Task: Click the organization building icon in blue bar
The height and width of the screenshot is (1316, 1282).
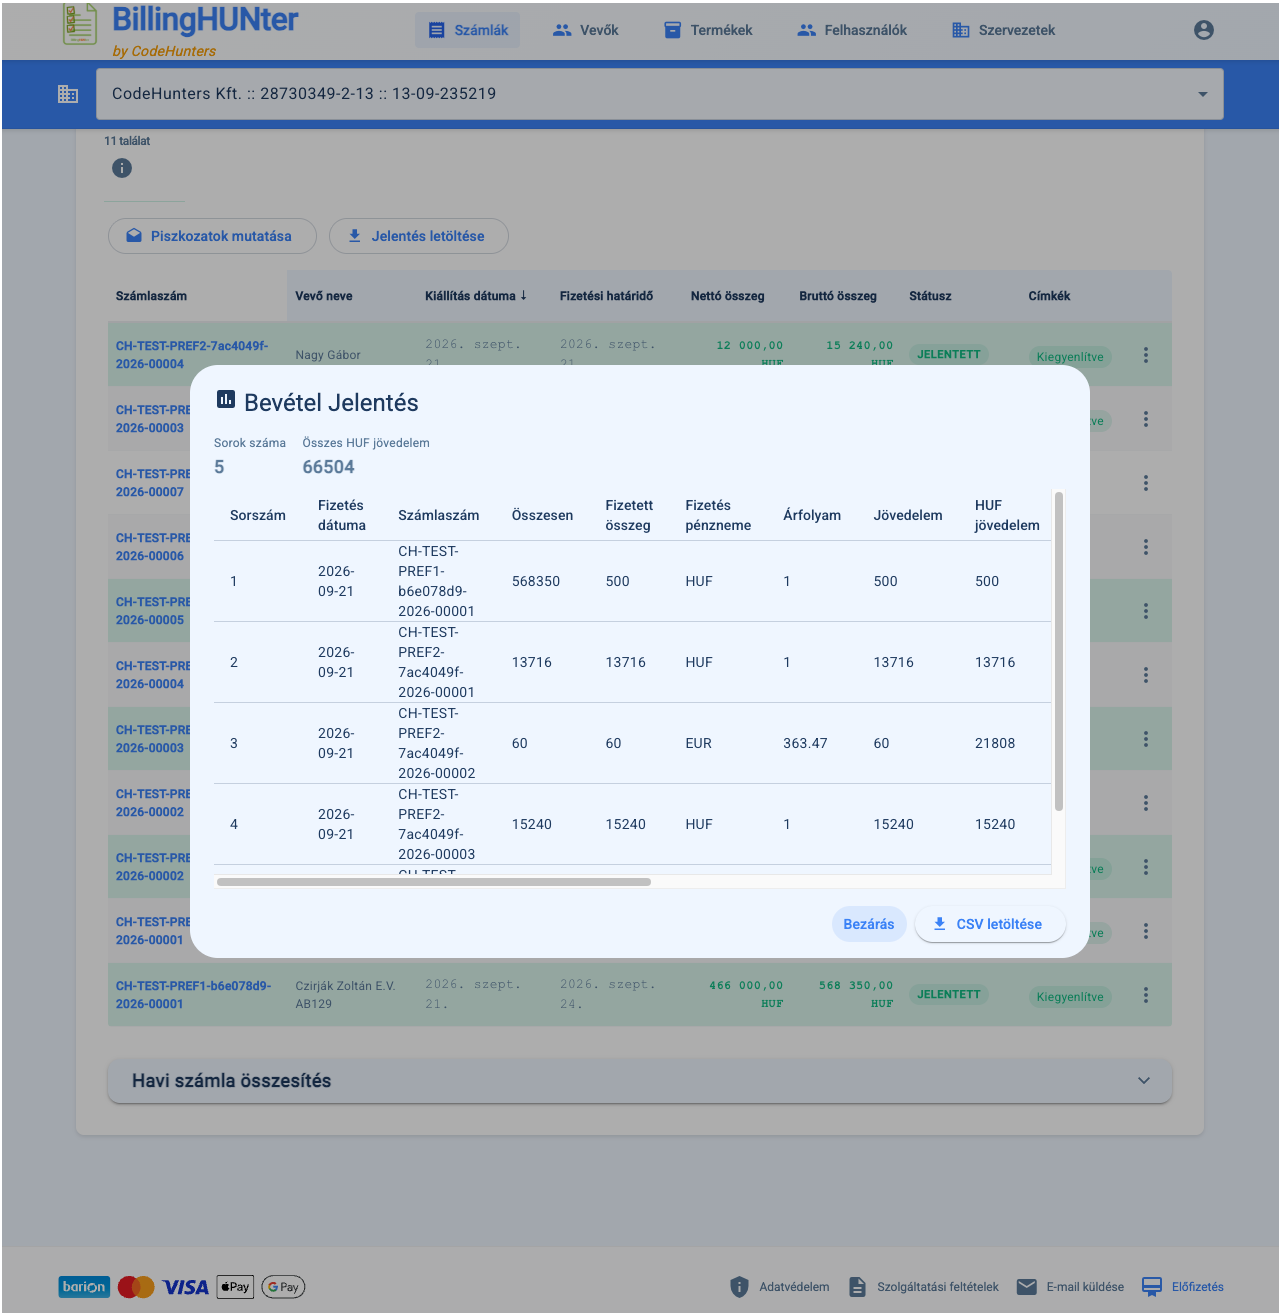Action: [68, 94]
